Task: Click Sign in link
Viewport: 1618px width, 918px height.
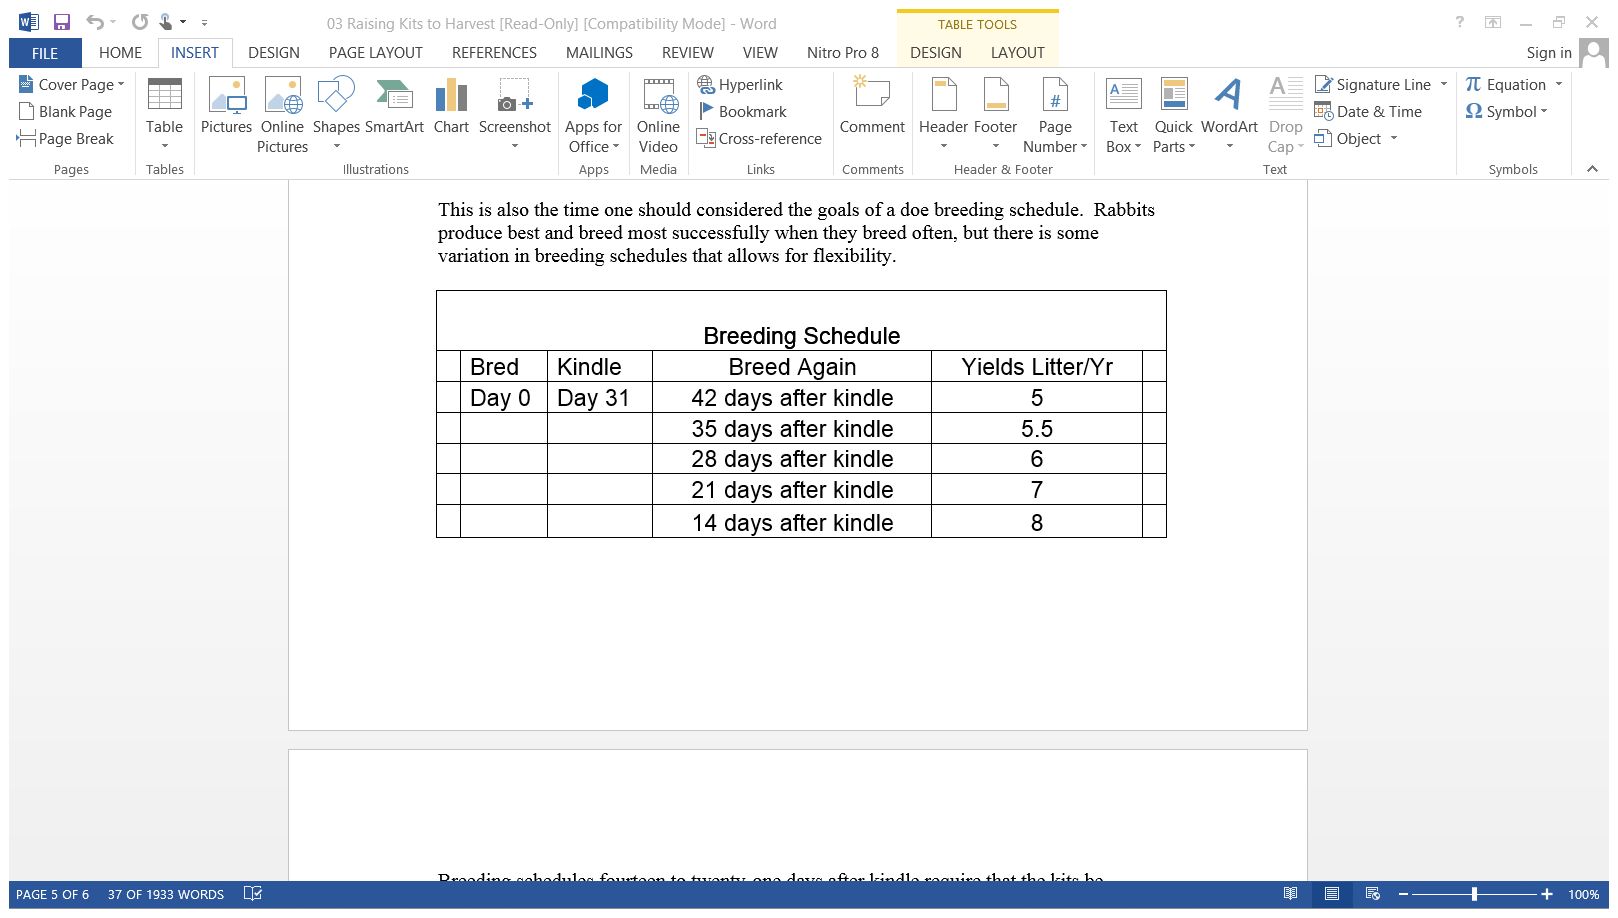Action: coord(1548,53)
